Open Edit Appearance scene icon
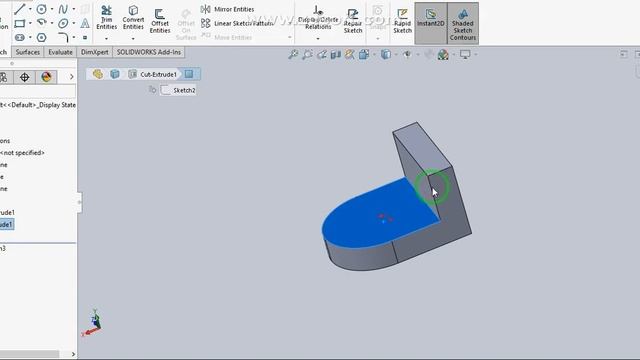The width and height of the screenshot is (640, 360). pos(443,54)
